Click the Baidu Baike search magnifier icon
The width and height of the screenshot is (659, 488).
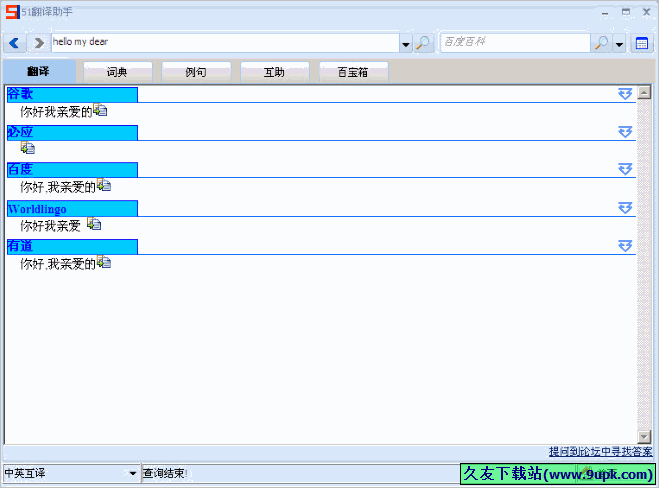(x=601, y=43)
